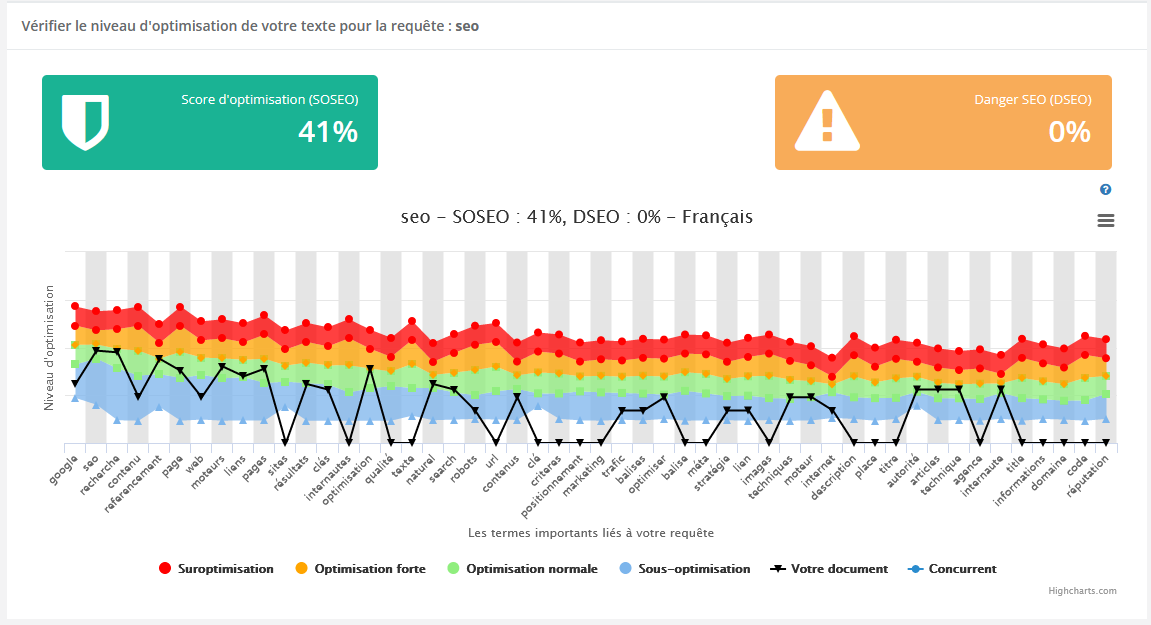Click the orange Optimisation forte legend dot
The height and width of the screenshot is (625, 1151).
pos(302,569)
